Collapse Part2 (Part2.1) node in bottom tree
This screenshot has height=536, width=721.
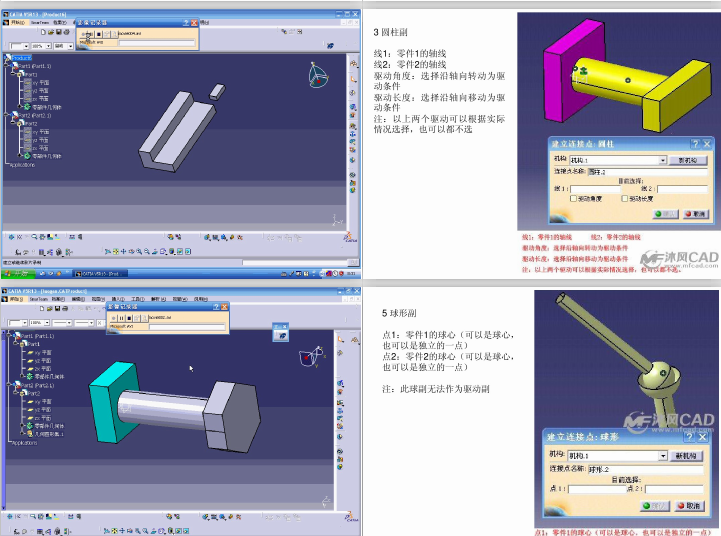pos(8,385)
